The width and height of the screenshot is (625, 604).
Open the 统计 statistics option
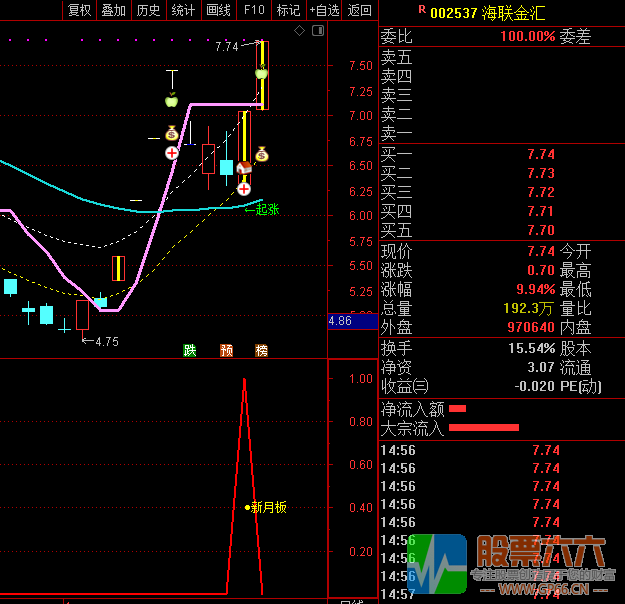(183, 10)
